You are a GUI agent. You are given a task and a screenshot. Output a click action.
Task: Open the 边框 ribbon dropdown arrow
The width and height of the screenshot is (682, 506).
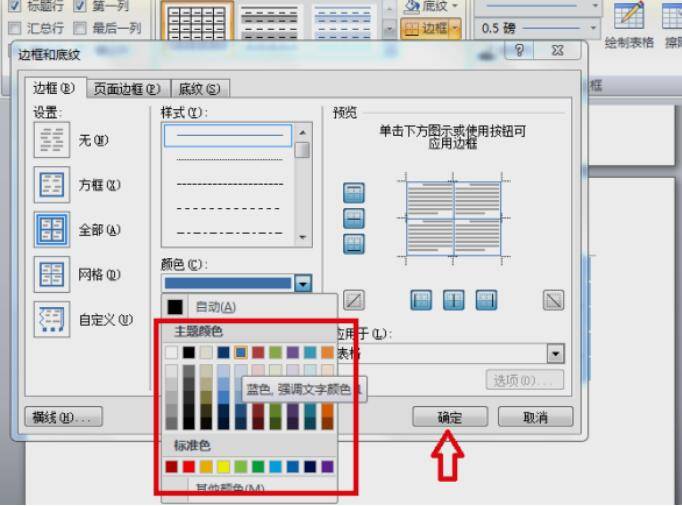(455, 29)
